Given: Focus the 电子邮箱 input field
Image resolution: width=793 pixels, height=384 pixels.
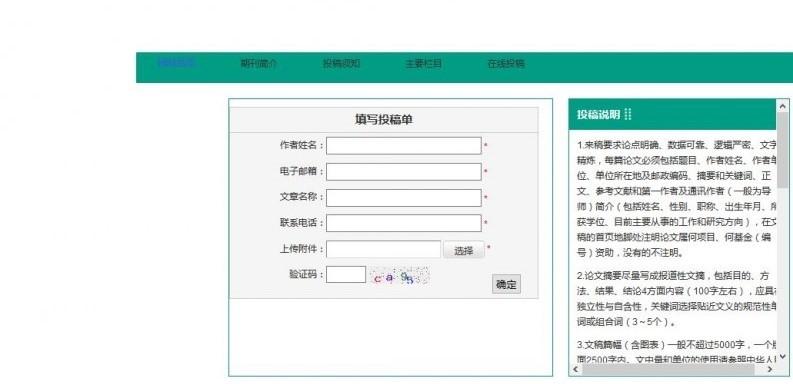Looking at the screenshot, I should coord(404,172).
